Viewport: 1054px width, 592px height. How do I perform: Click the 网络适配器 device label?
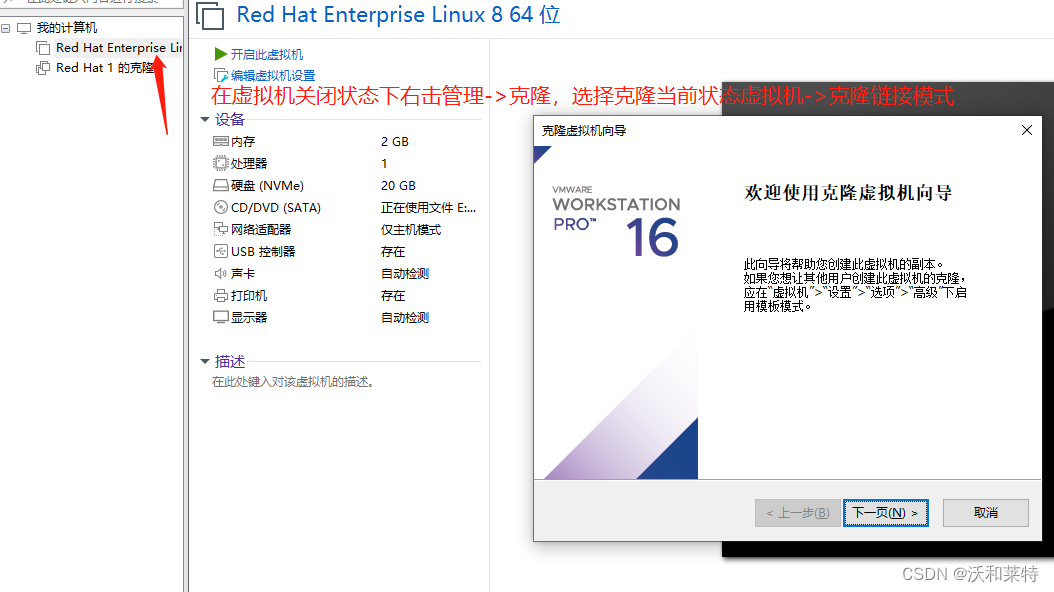[261, 230]
